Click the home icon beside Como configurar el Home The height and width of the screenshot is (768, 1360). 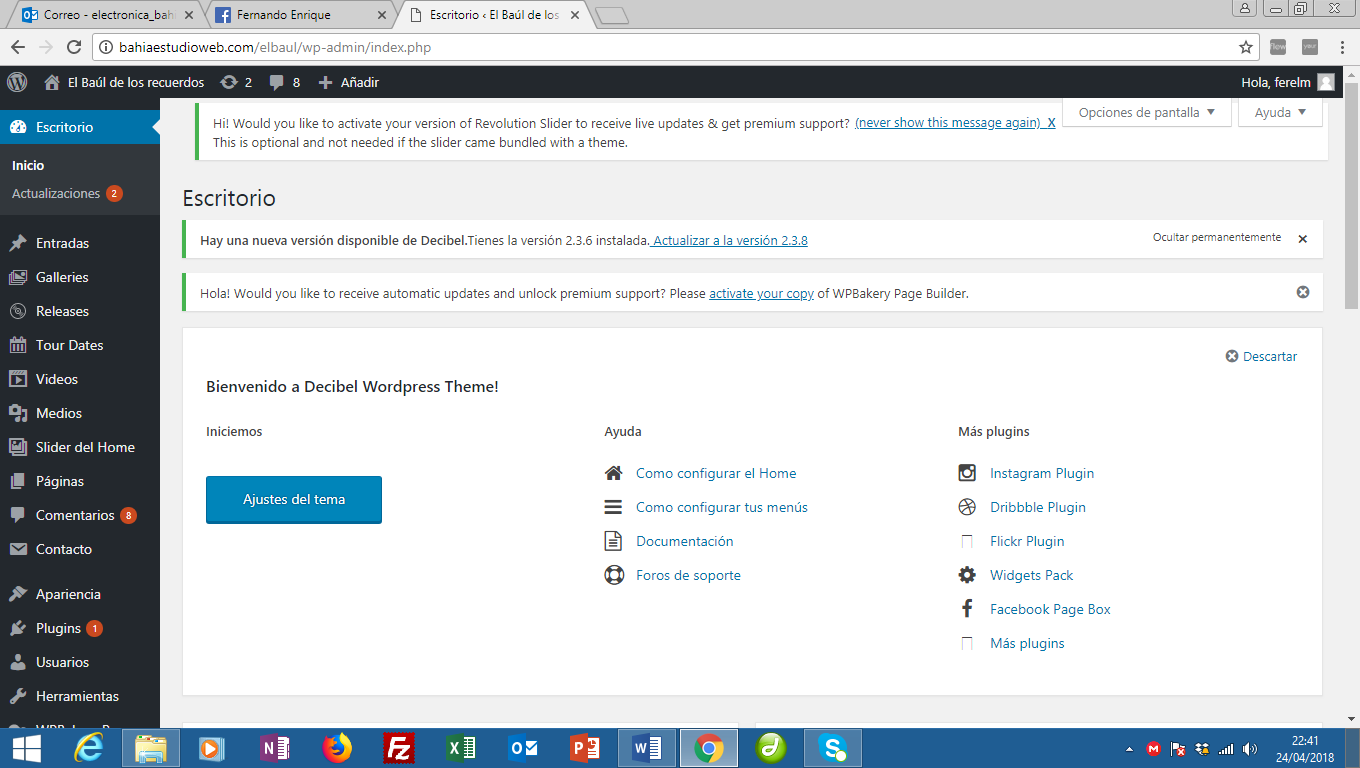[x=614, y=473]
